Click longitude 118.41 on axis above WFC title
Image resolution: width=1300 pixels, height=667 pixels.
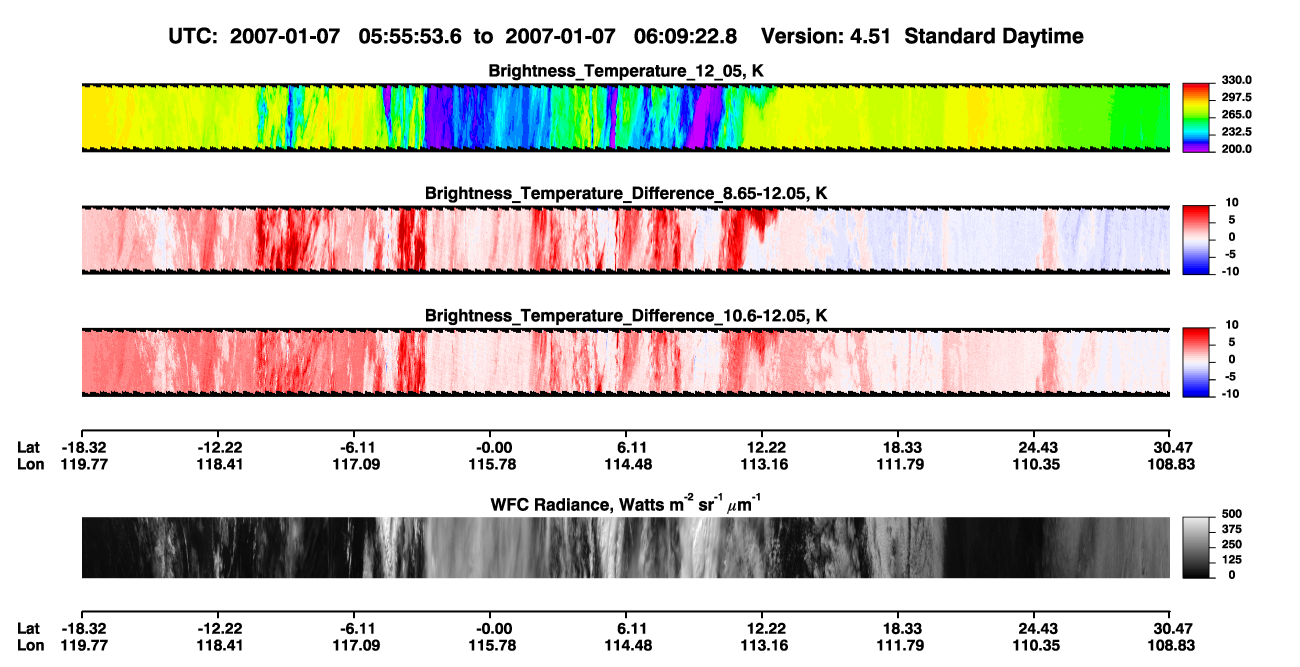point(217,464)
